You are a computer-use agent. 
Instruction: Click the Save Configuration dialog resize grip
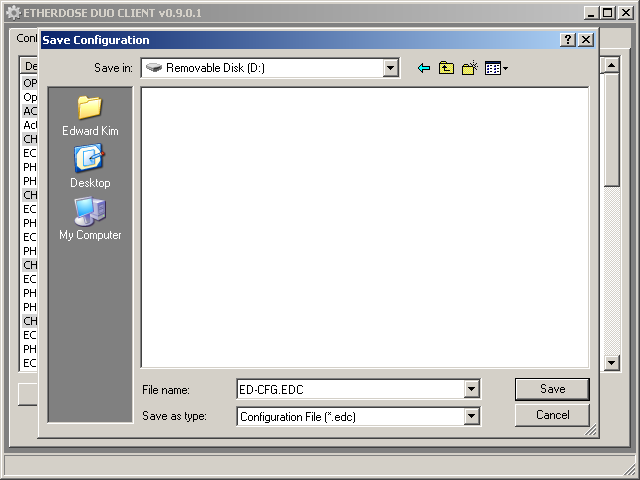pyautogui.click(x=591, y=430)
